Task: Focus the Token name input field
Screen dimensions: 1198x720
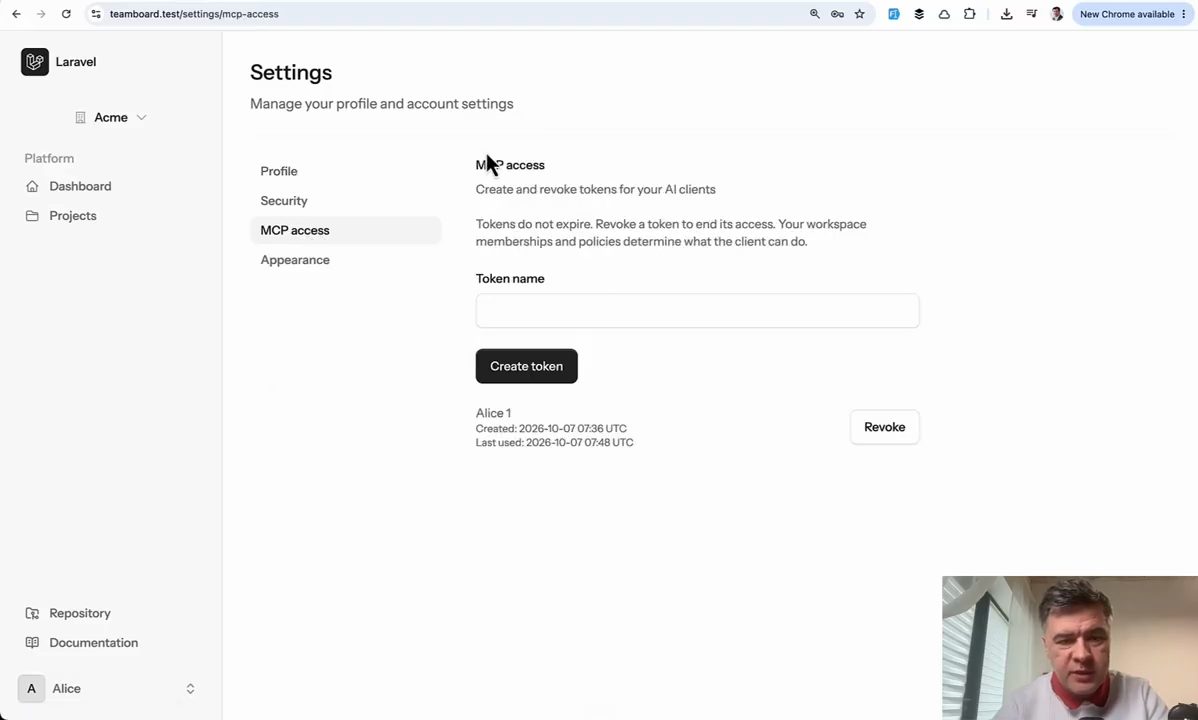Action: pyautogui.click(x=698, y=311)
